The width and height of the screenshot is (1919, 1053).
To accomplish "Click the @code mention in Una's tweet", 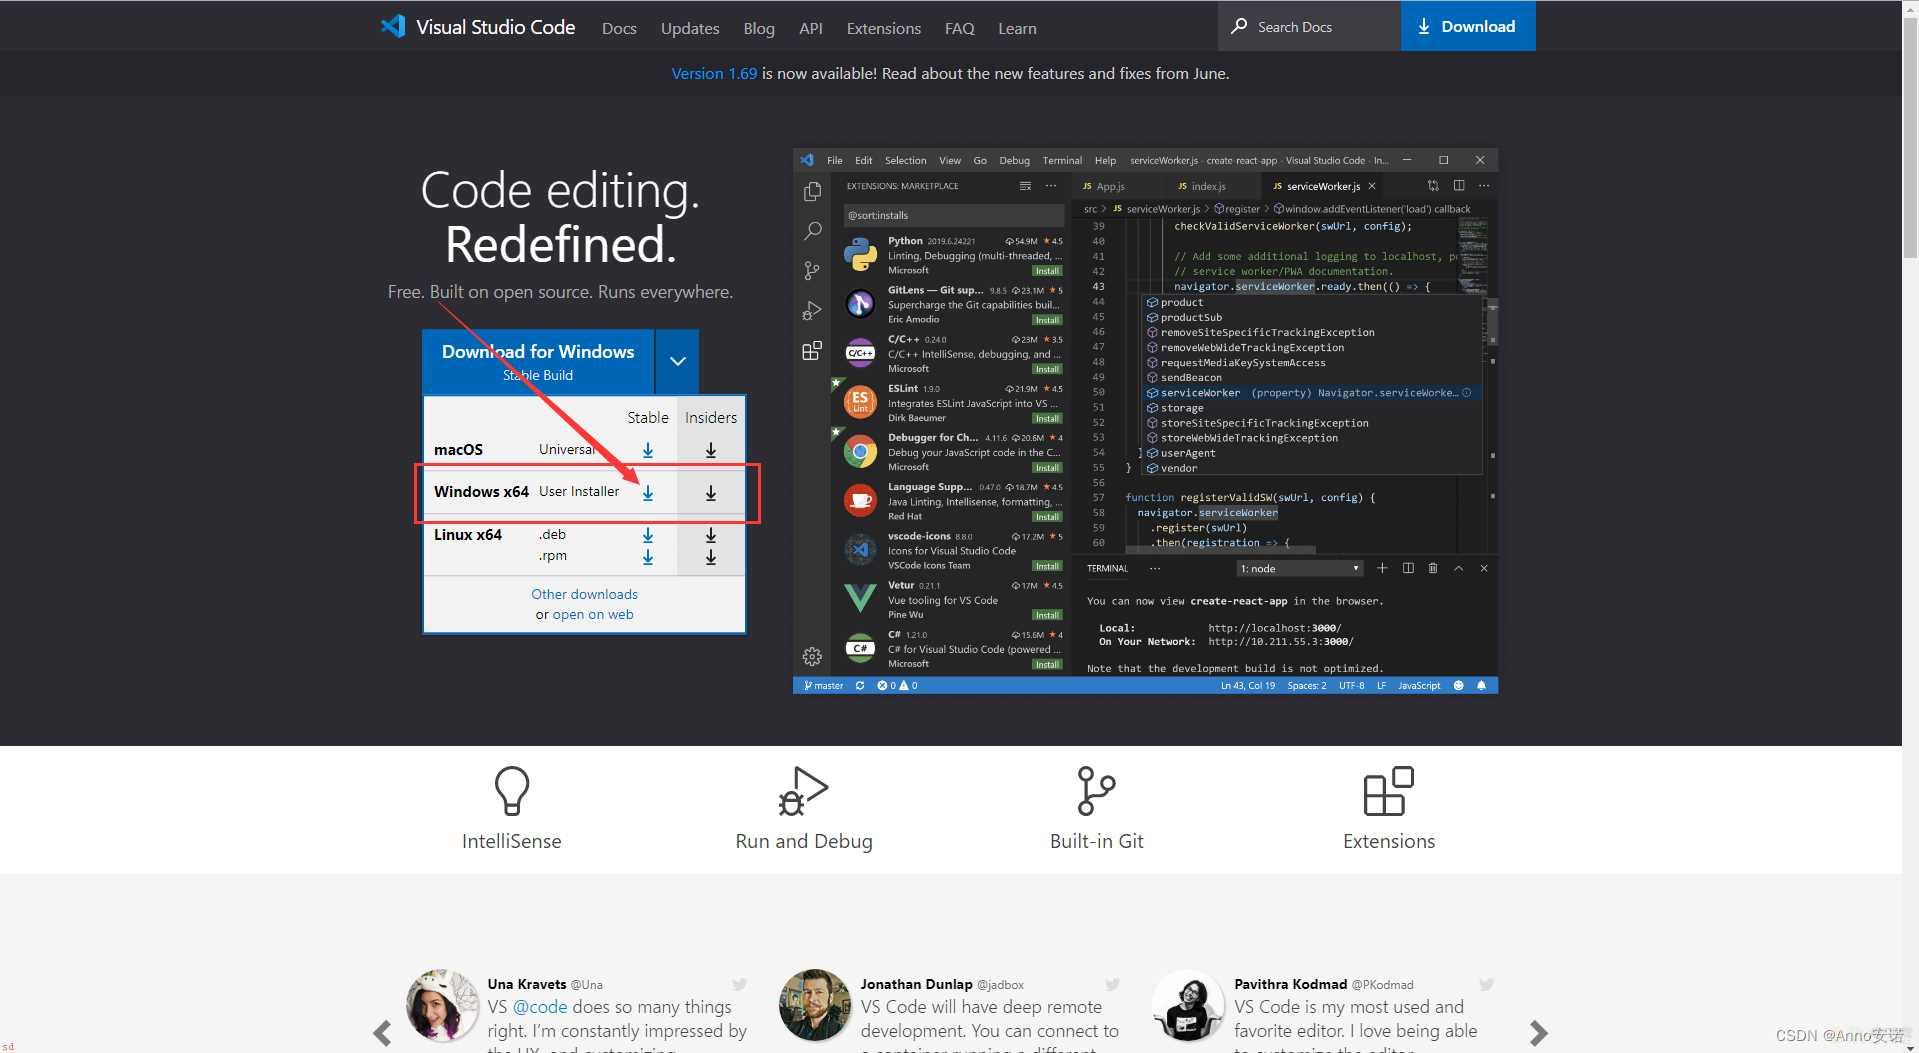I will (540, 1007).
